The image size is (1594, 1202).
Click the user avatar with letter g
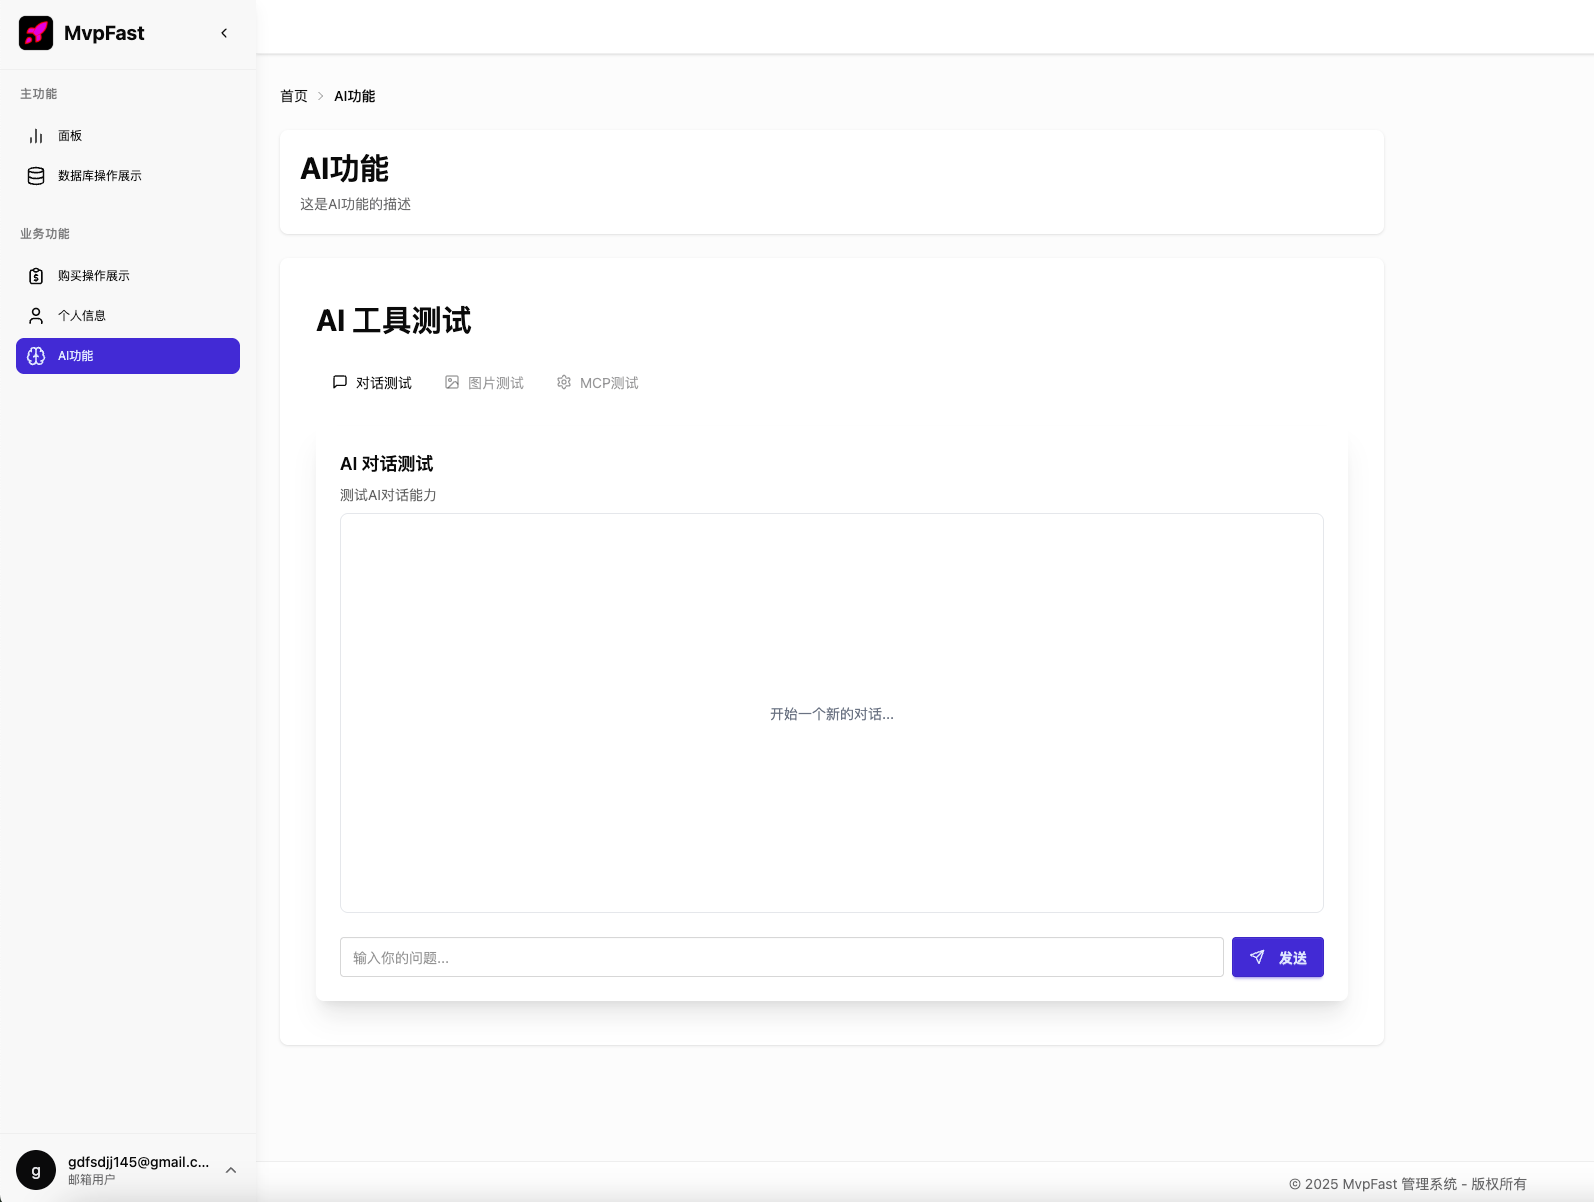pyautogui.click(x=36, y=1170)
